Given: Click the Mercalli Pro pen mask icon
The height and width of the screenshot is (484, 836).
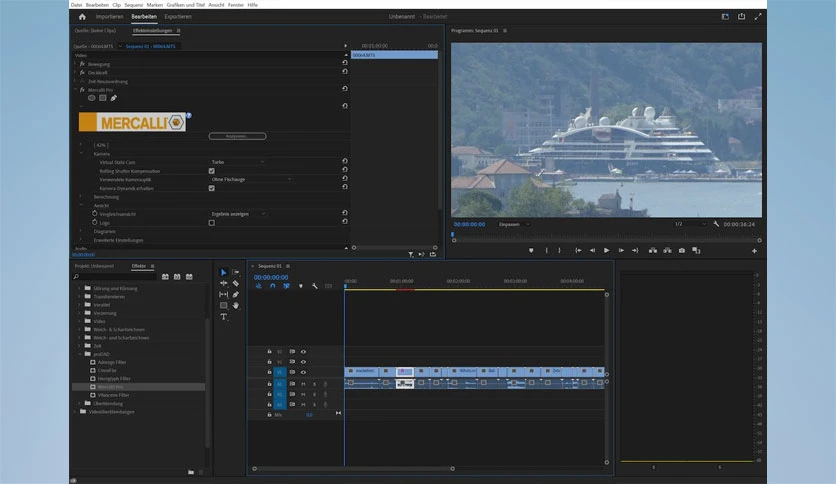Looking at the screenshot, I should [x=114, y=98].
